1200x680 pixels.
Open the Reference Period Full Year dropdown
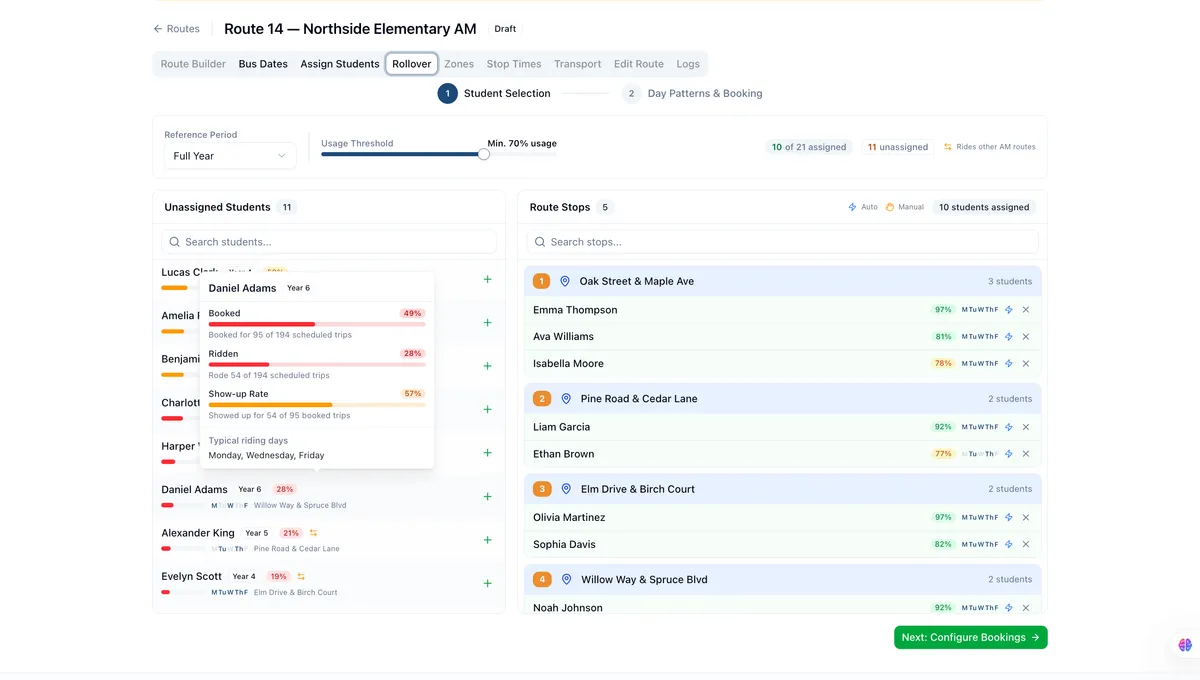coord(230,156)
